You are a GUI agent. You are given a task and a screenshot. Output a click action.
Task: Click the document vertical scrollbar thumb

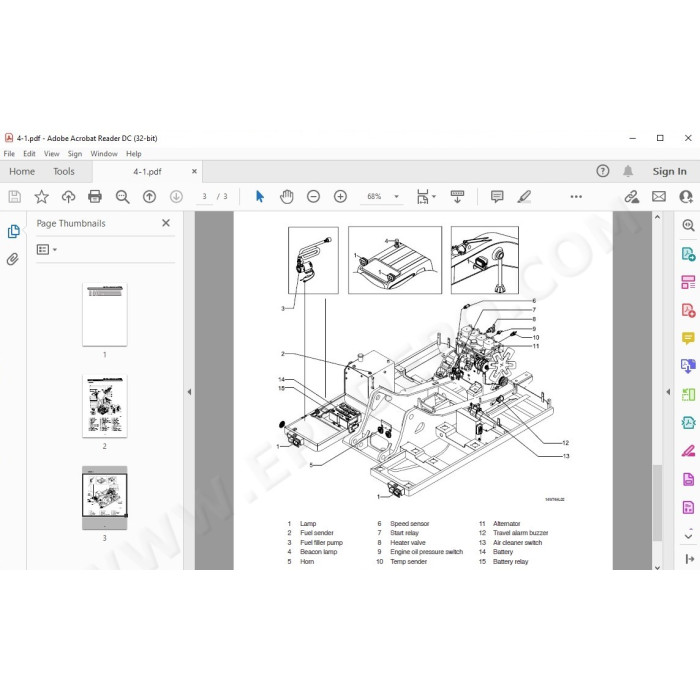coord(657,503)
